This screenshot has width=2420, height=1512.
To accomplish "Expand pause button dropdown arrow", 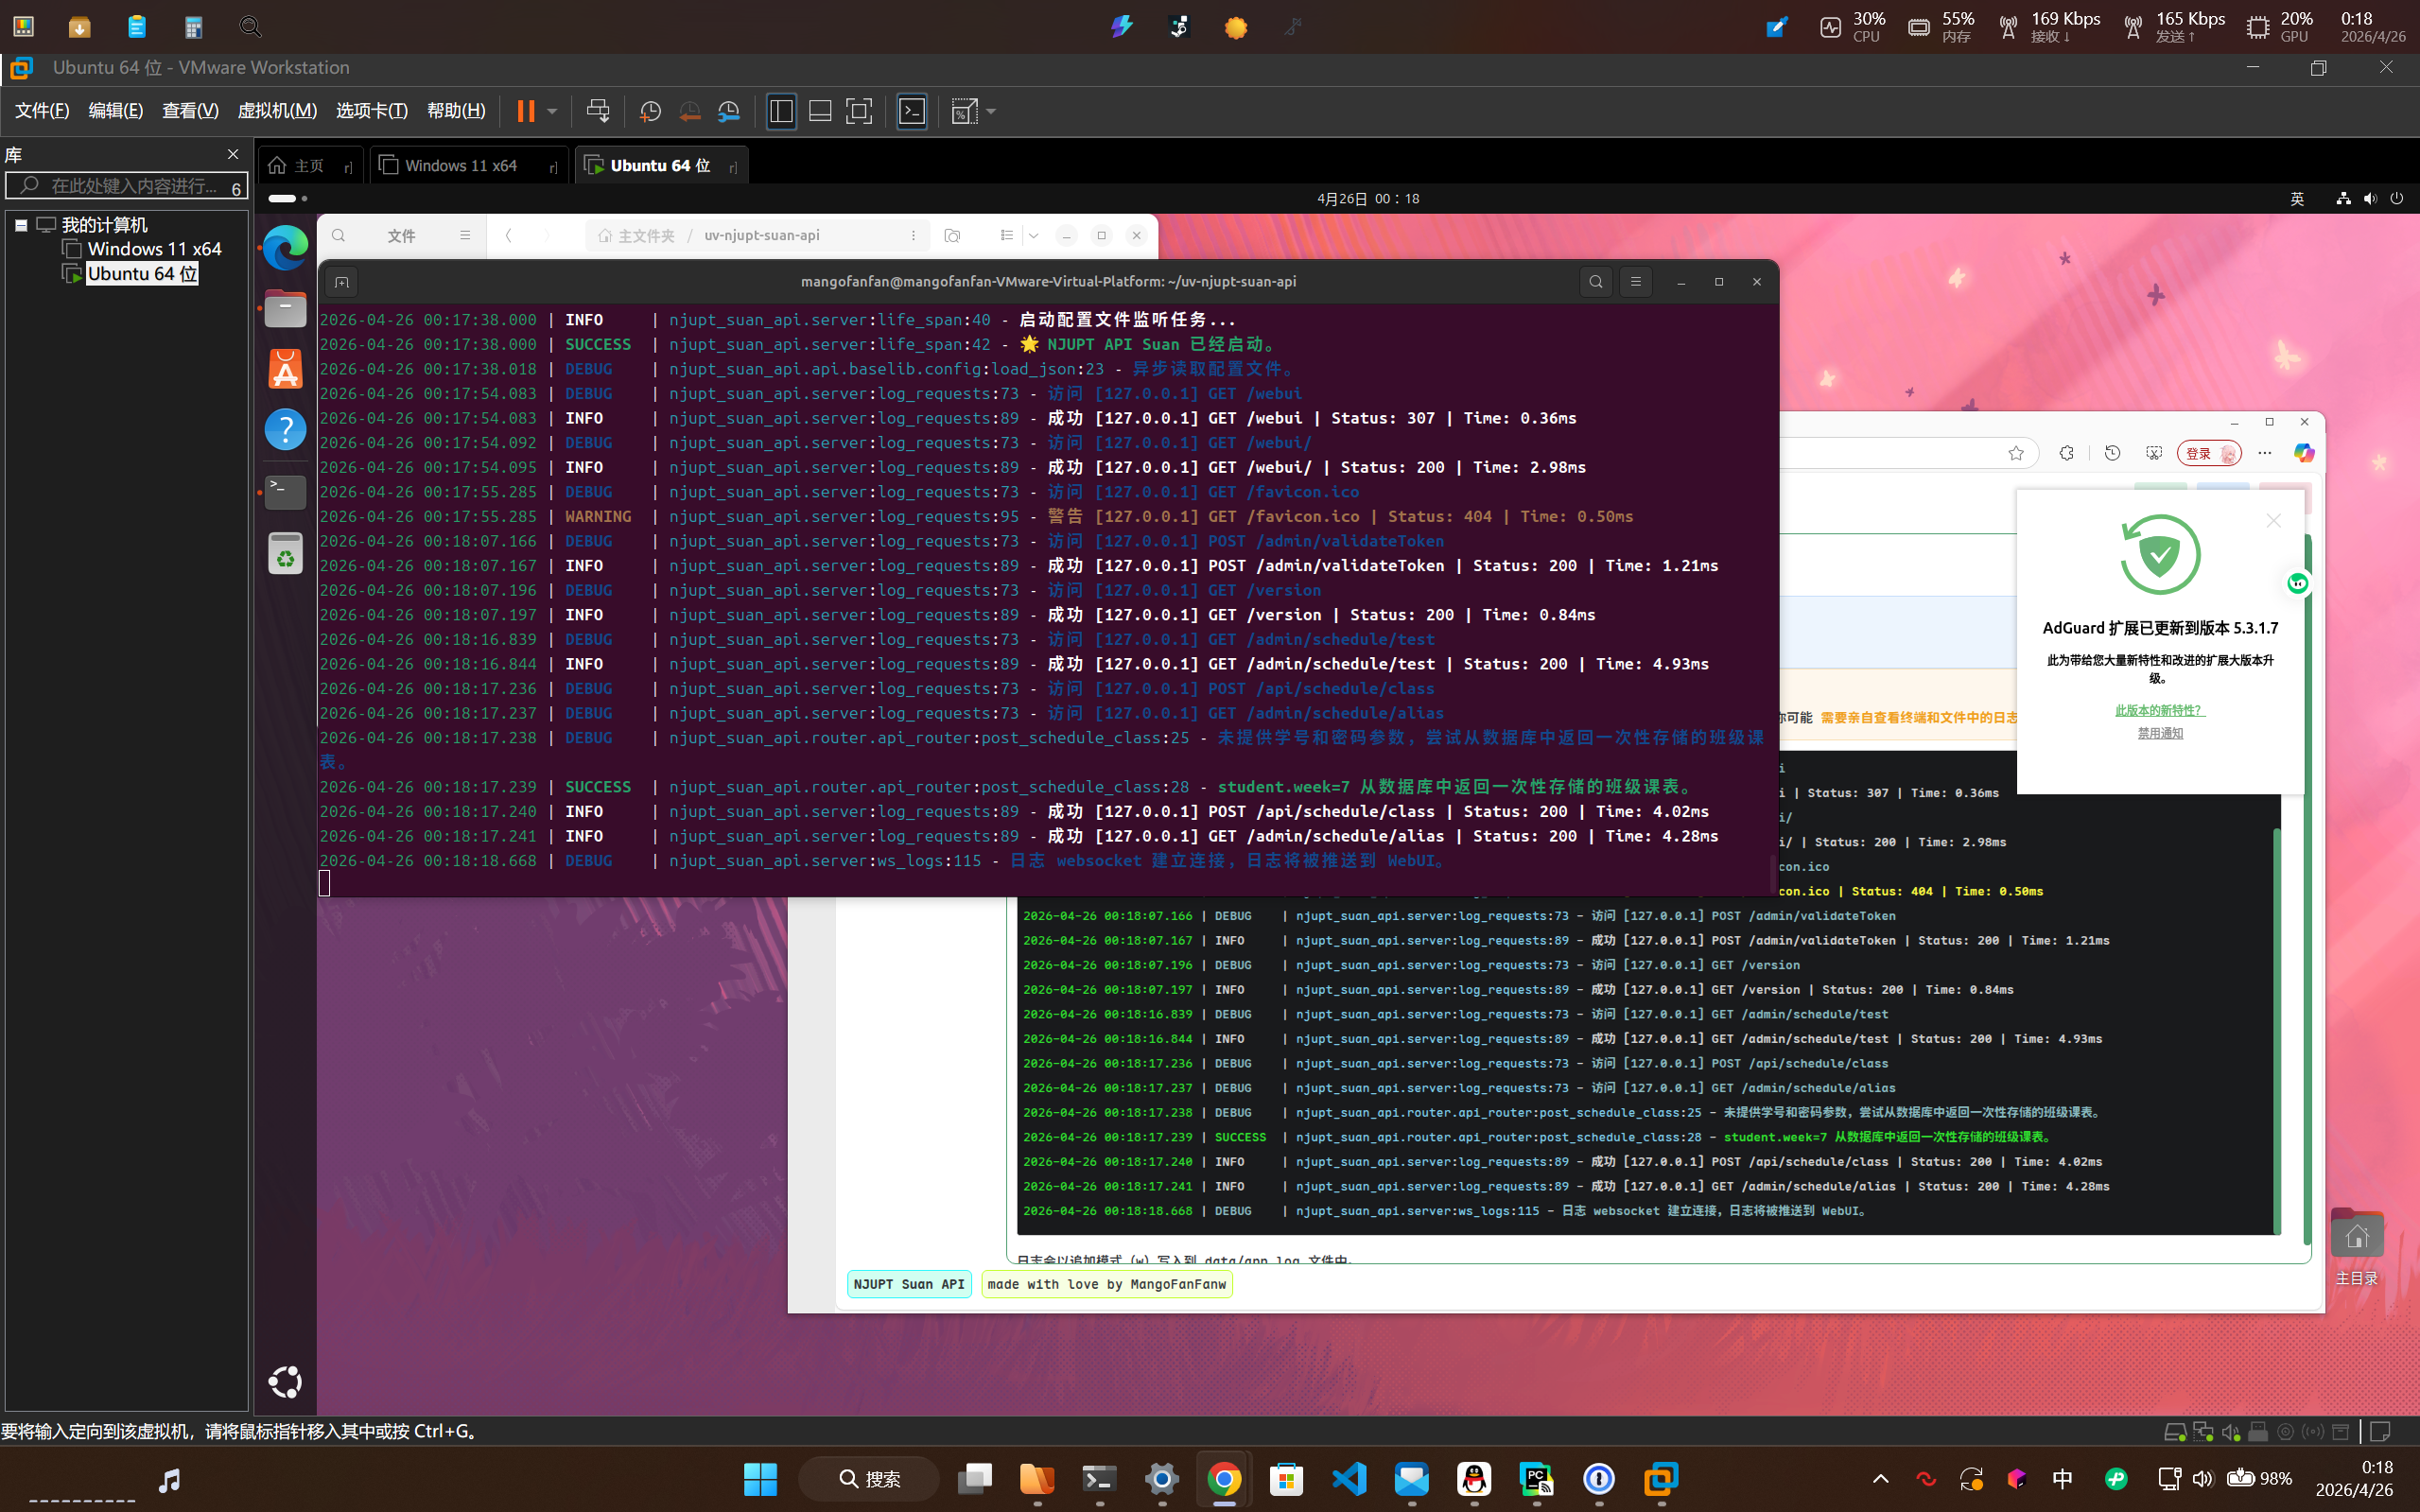I will [x=552, y=112].
